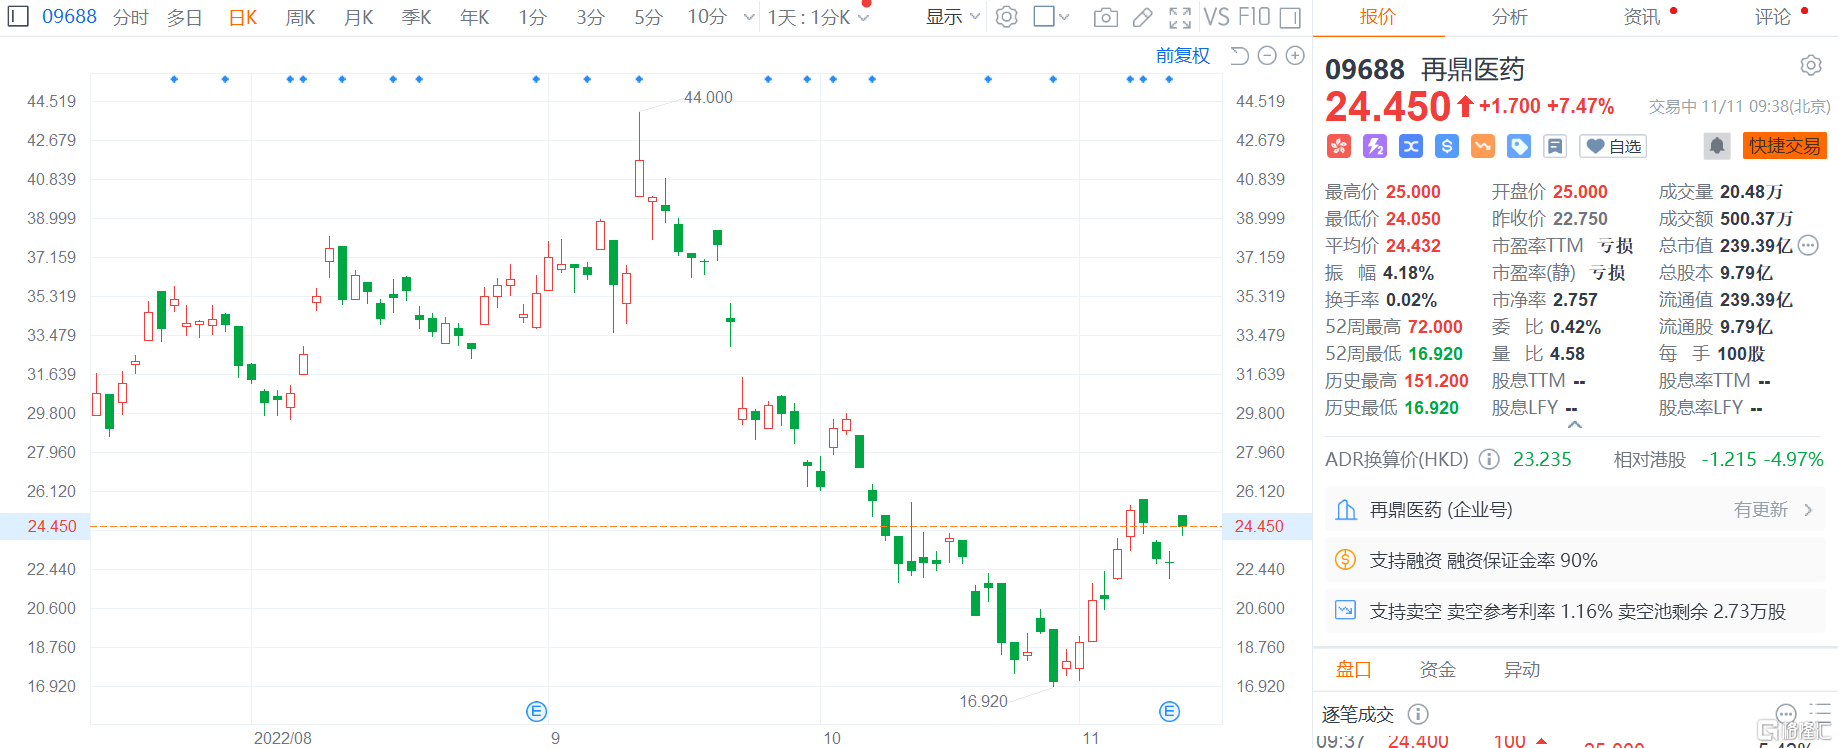Switch to 分时 intraday chart
The image size is (1839, 748).
tap(130, 17)
